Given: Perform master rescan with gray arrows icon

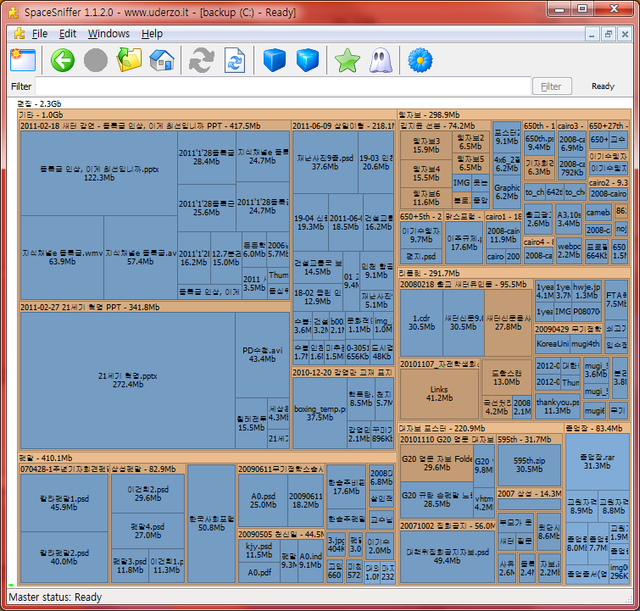Looking at the screenshot, I should [x=202, y=60].
